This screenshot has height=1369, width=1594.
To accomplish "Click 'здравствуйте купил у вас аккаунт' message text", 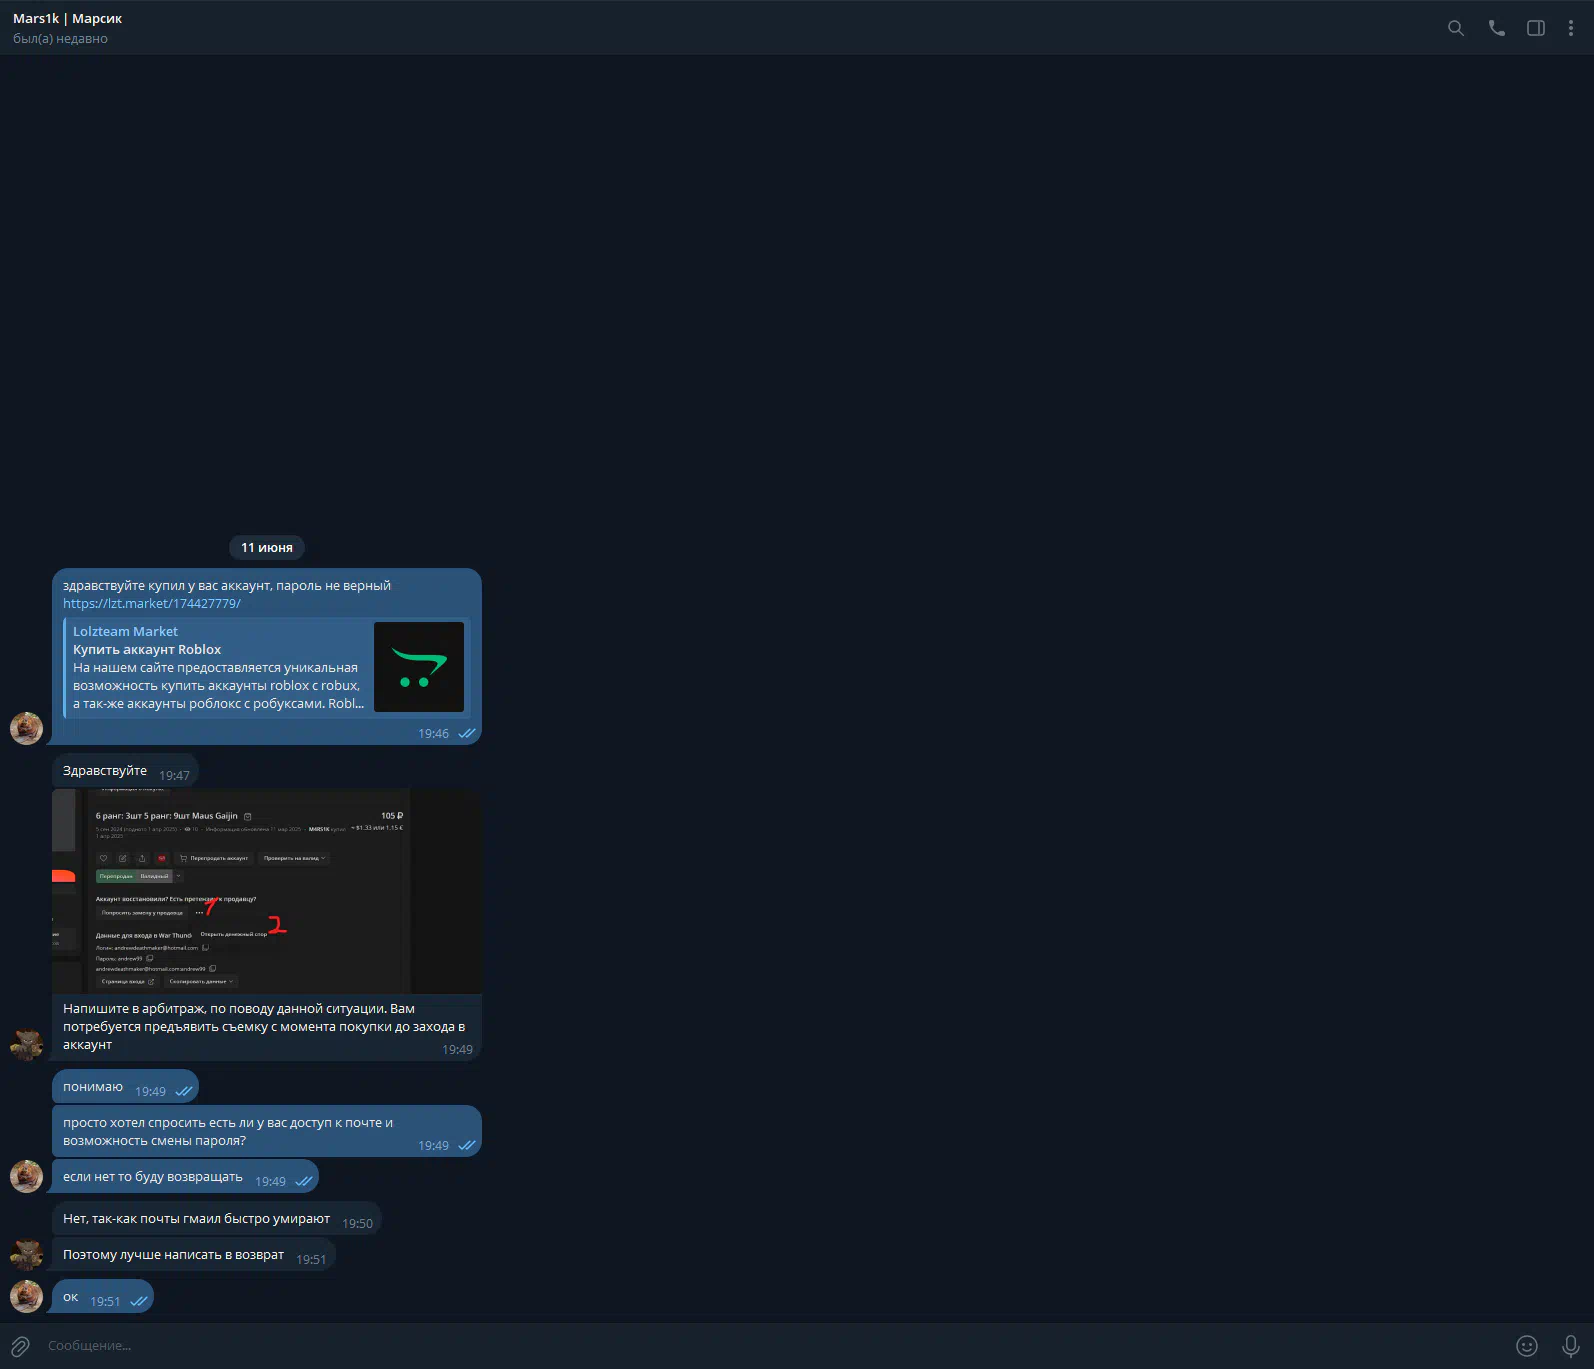I will [227, 586].
